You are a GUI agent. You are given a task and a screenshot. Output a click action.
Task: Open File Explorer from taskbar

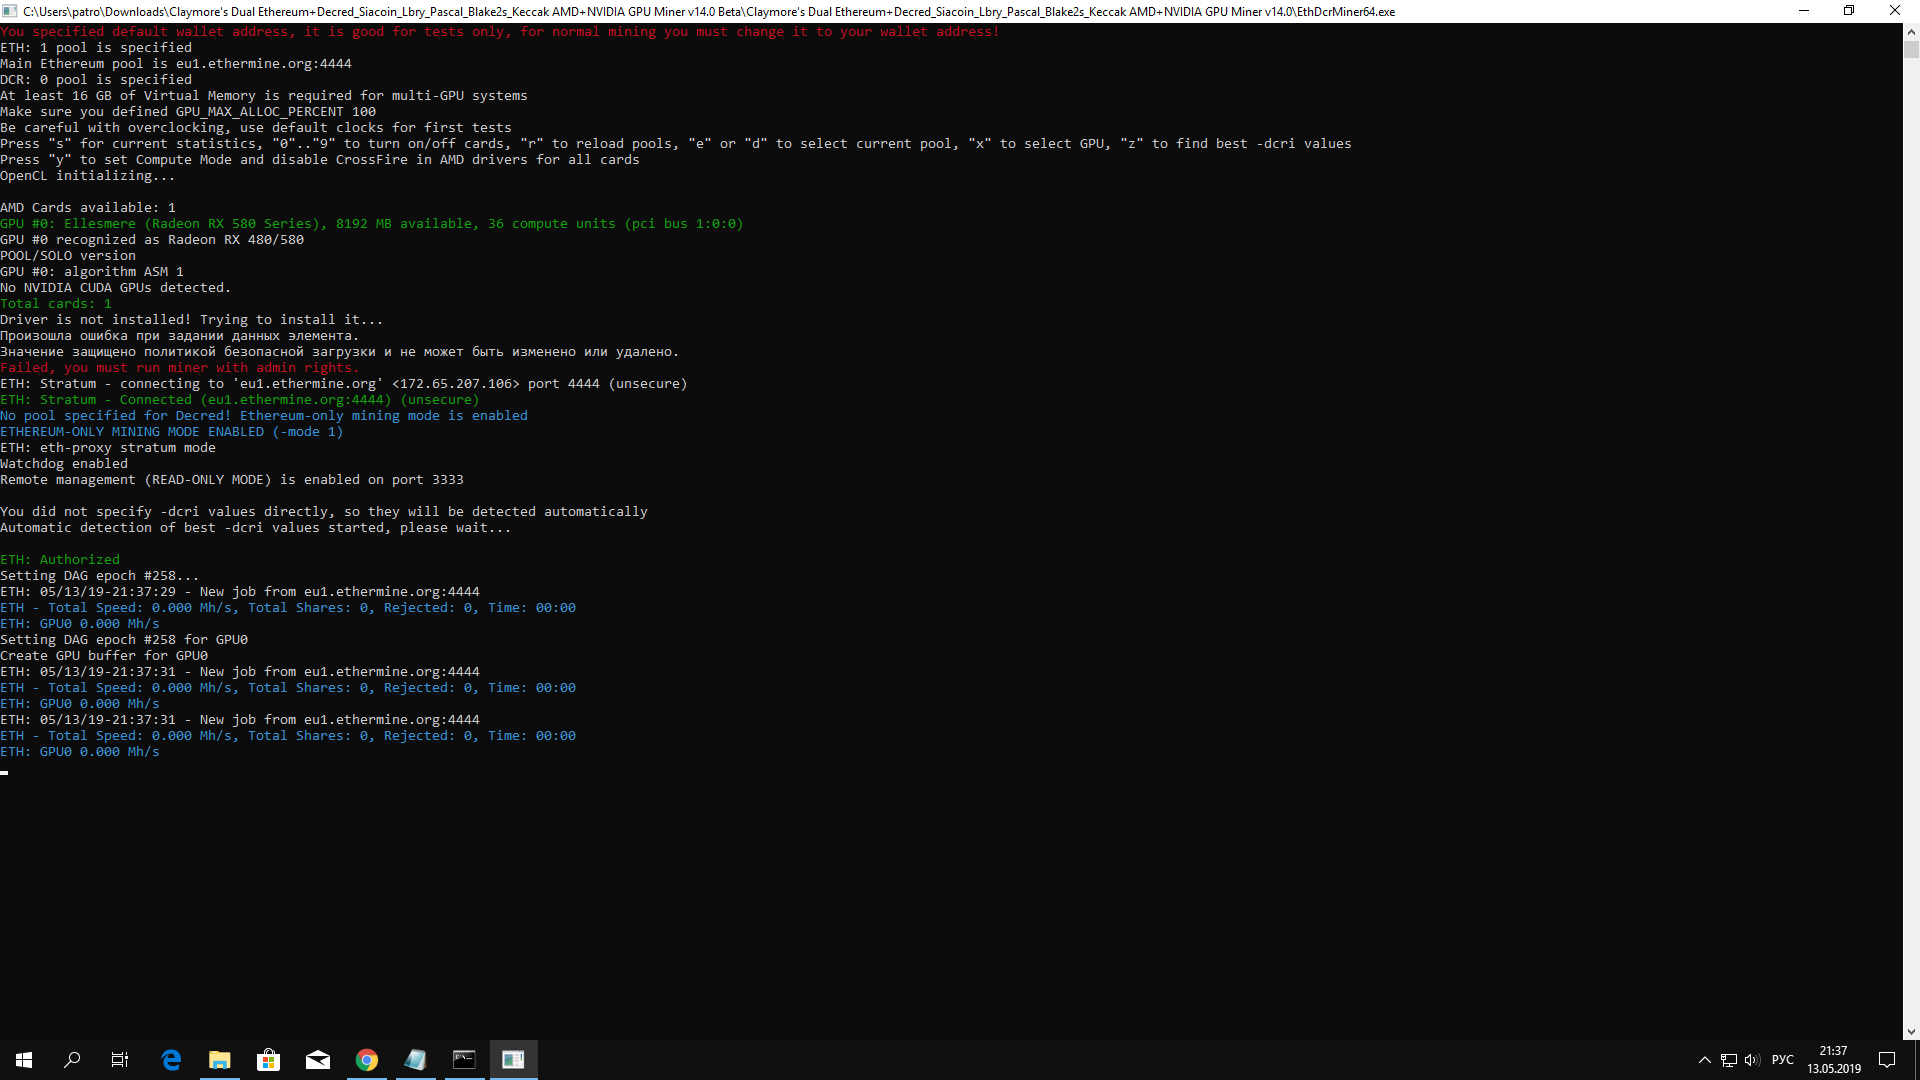point(220,1060)
